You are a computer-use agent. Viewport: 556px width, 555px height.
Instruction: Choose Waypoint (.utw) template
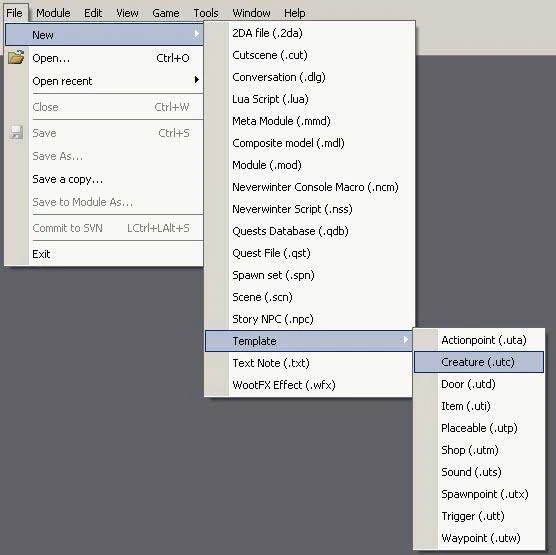coord(479,538)
